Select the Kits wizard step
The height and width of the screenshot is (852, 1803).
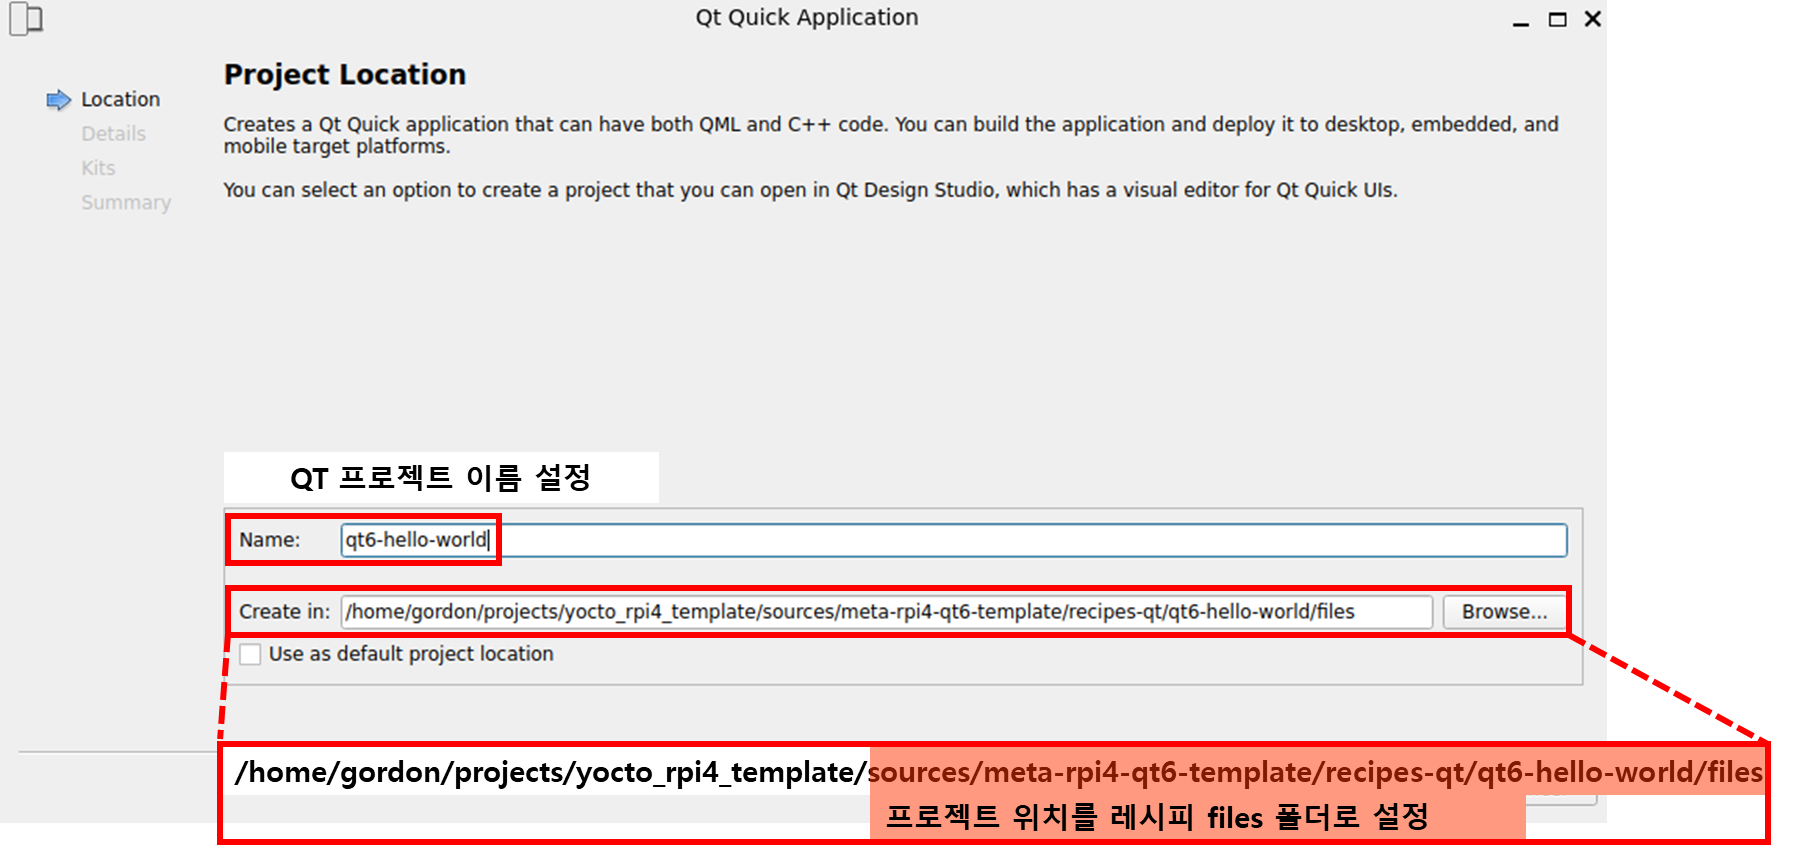pos(98,168)
